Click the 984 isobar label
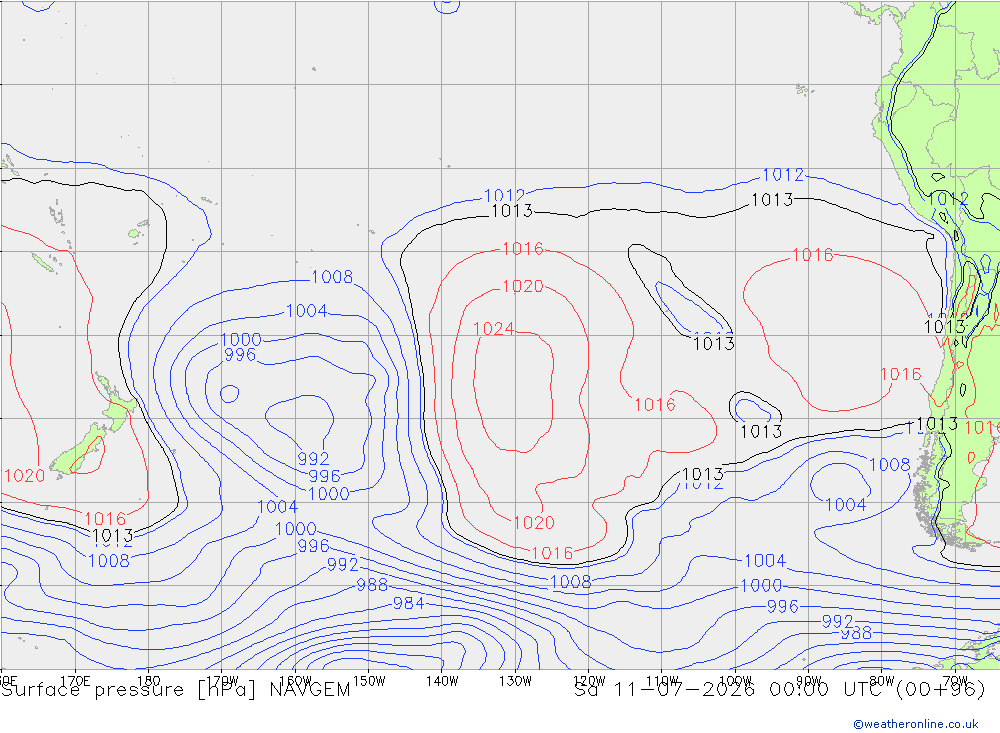Image resolution: width=1000 pixels, height=733 pixels. (408, 603)
